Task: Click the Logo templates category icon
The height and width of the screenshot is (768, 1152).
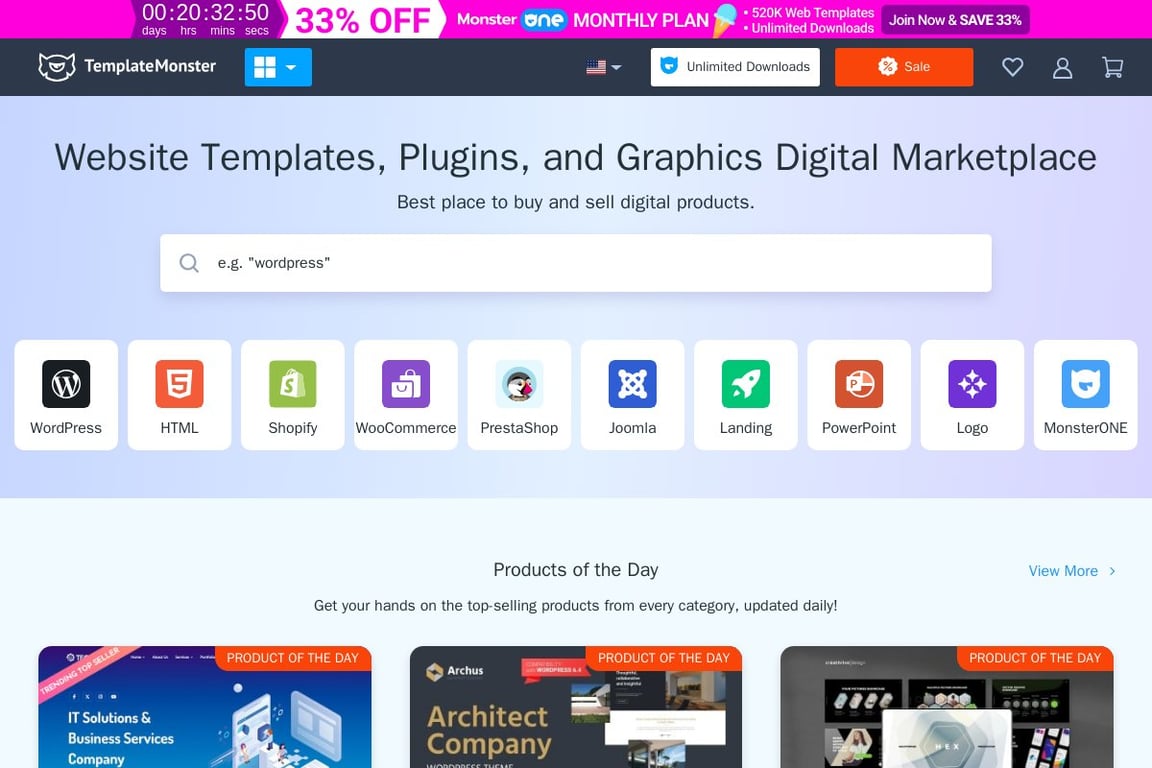Action: tap(972, 383)
